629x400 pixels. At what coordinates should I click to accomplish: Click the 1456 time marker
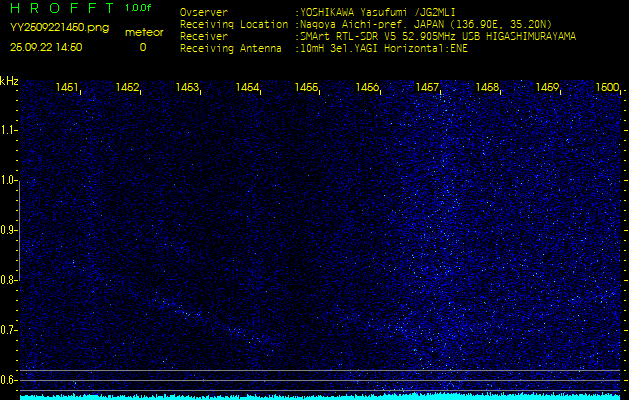tap(367, 87)
